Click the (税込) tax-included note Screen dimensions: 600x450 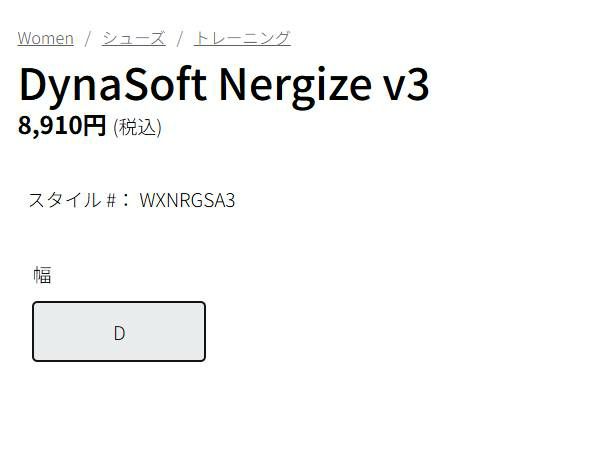click(x=137, y=127)
